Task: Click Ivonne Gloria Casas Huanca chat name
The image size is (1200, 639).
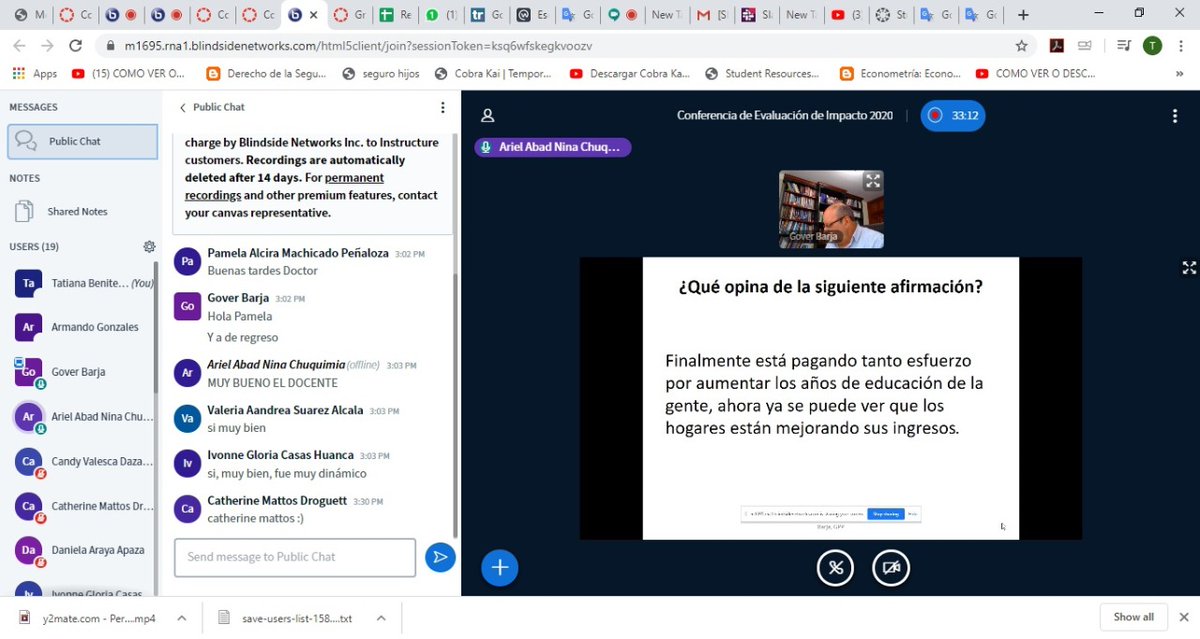Action: pos(281,455)
